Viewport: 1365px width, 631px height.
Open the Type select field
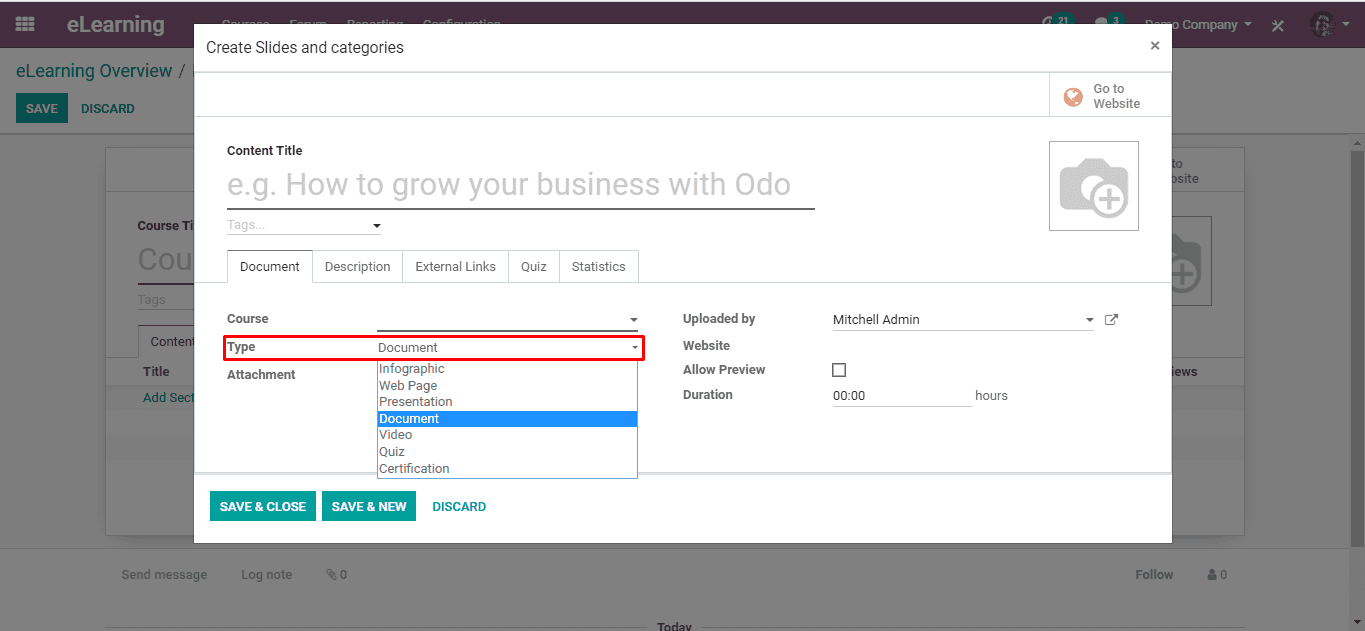508,348
